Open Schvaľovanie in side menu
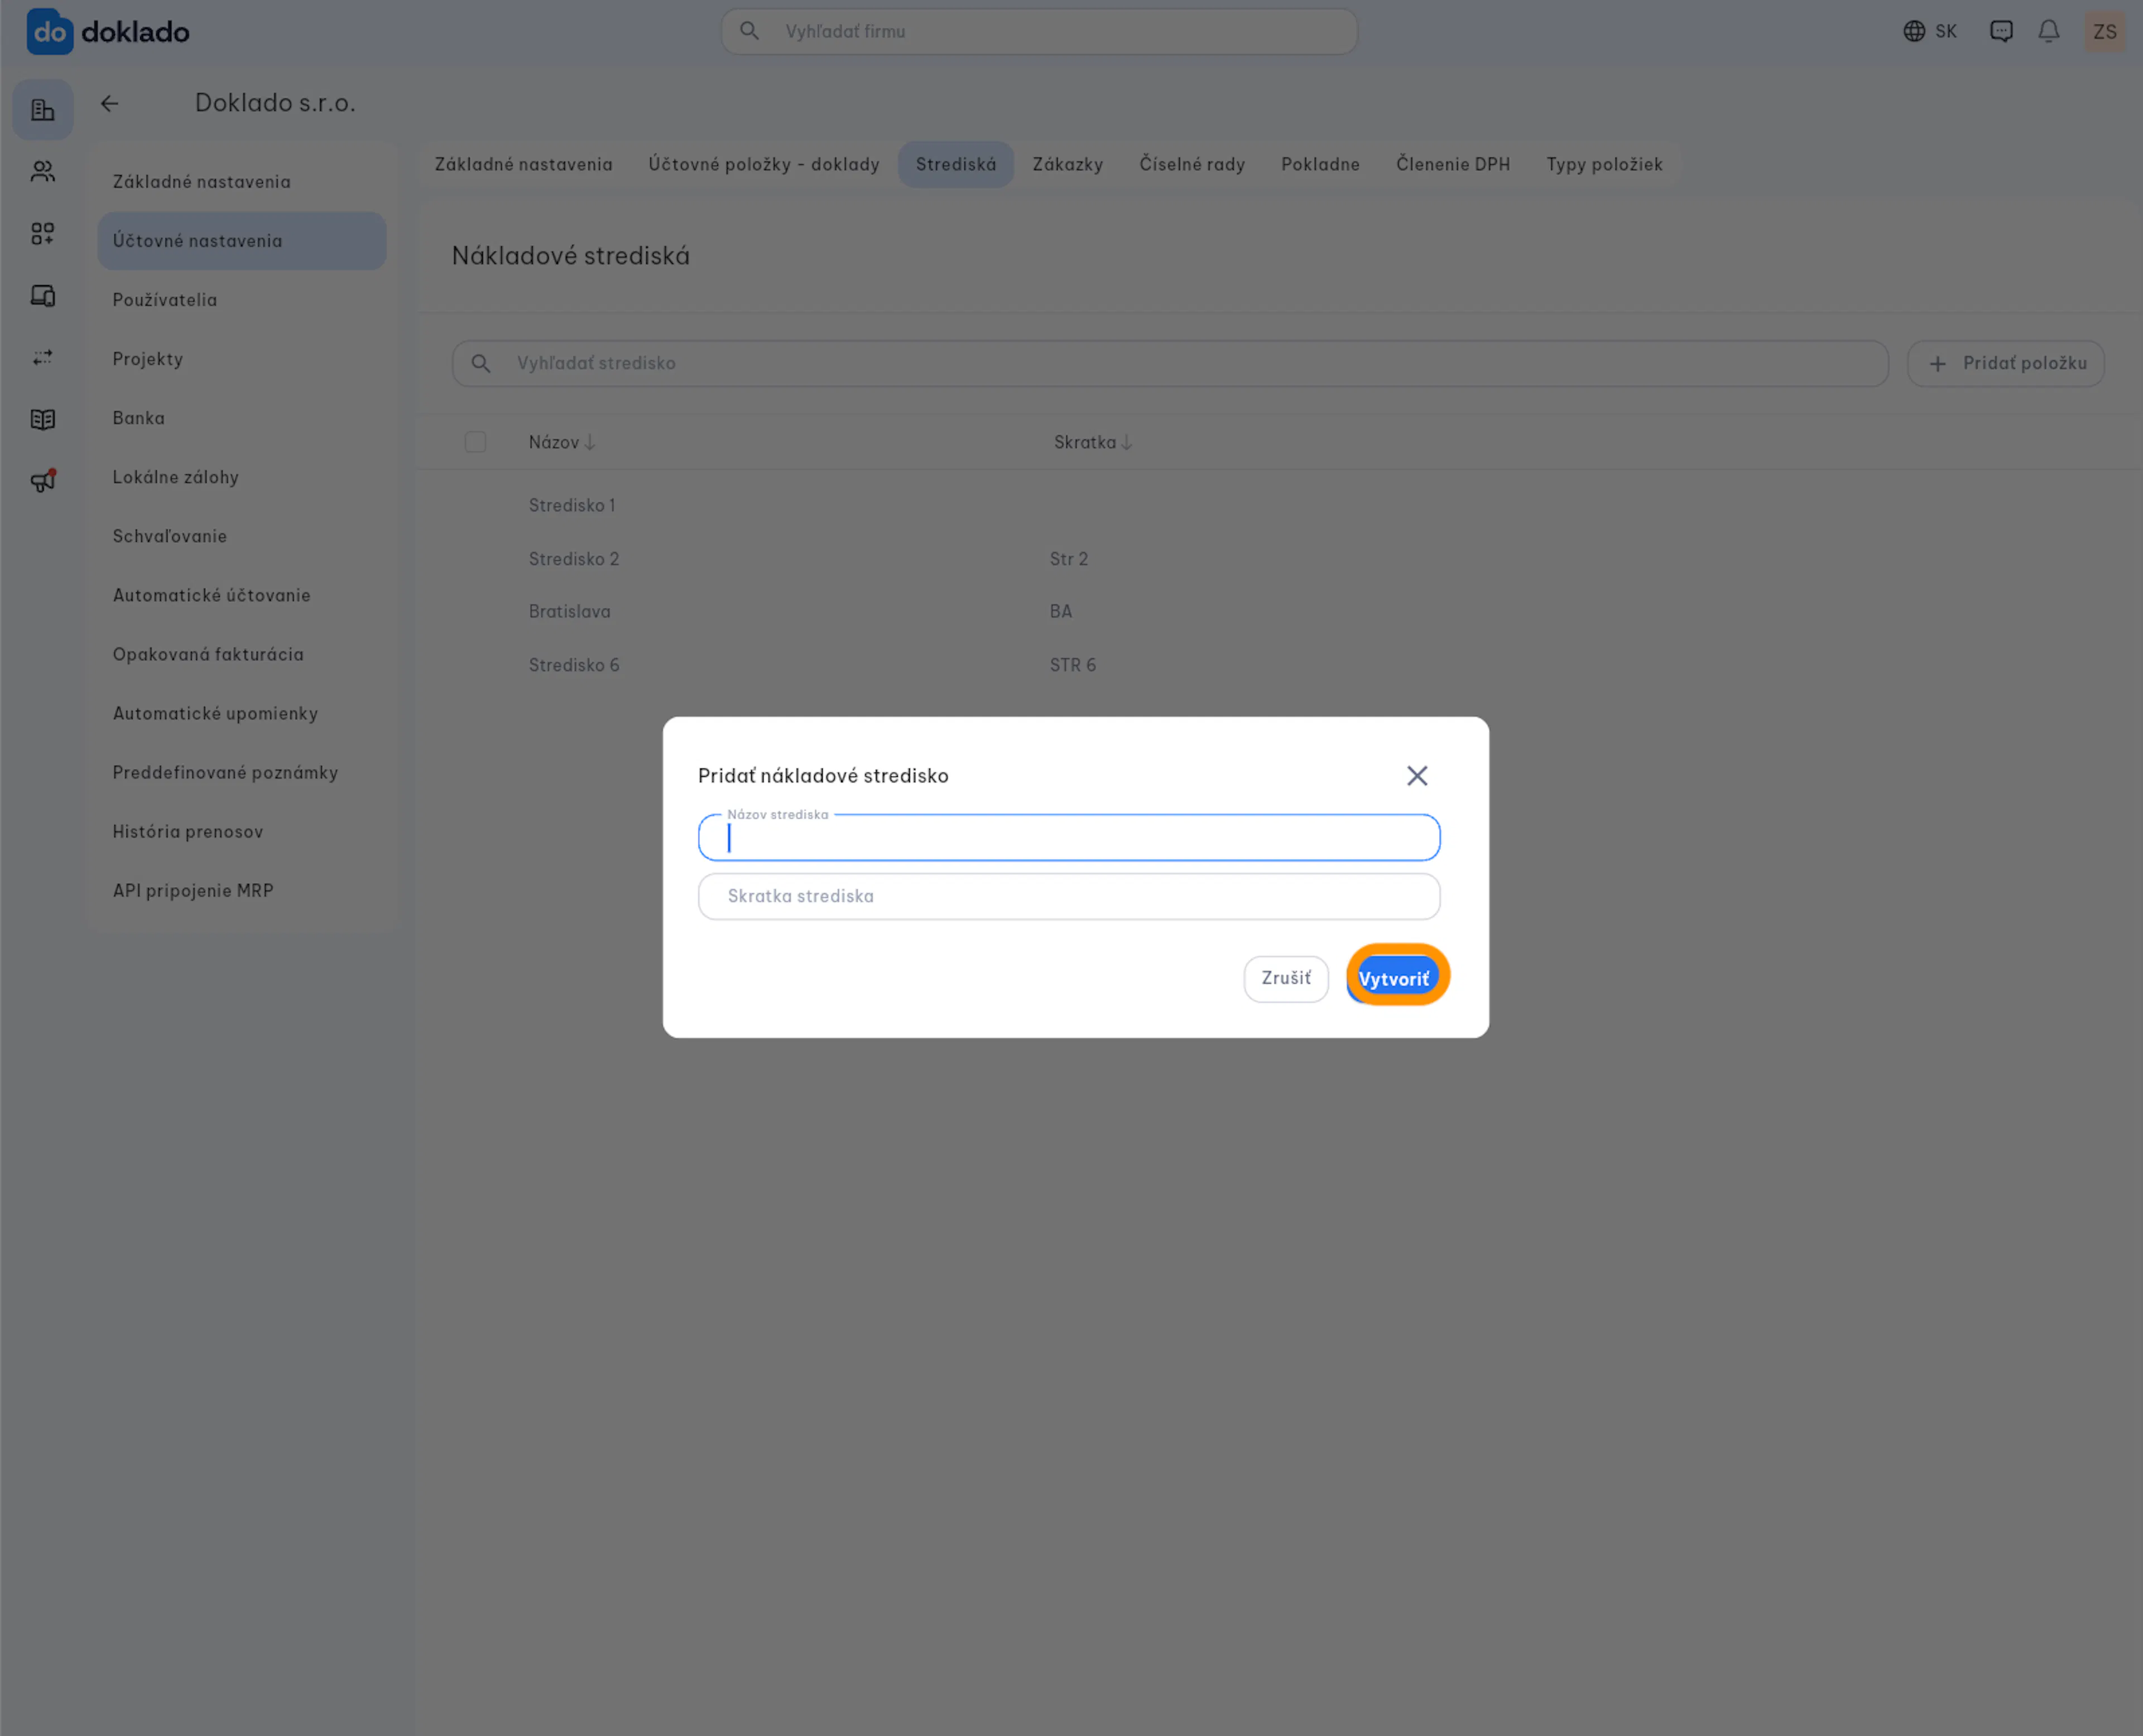Screen dimensions: 2143x1736 (242, 536)
